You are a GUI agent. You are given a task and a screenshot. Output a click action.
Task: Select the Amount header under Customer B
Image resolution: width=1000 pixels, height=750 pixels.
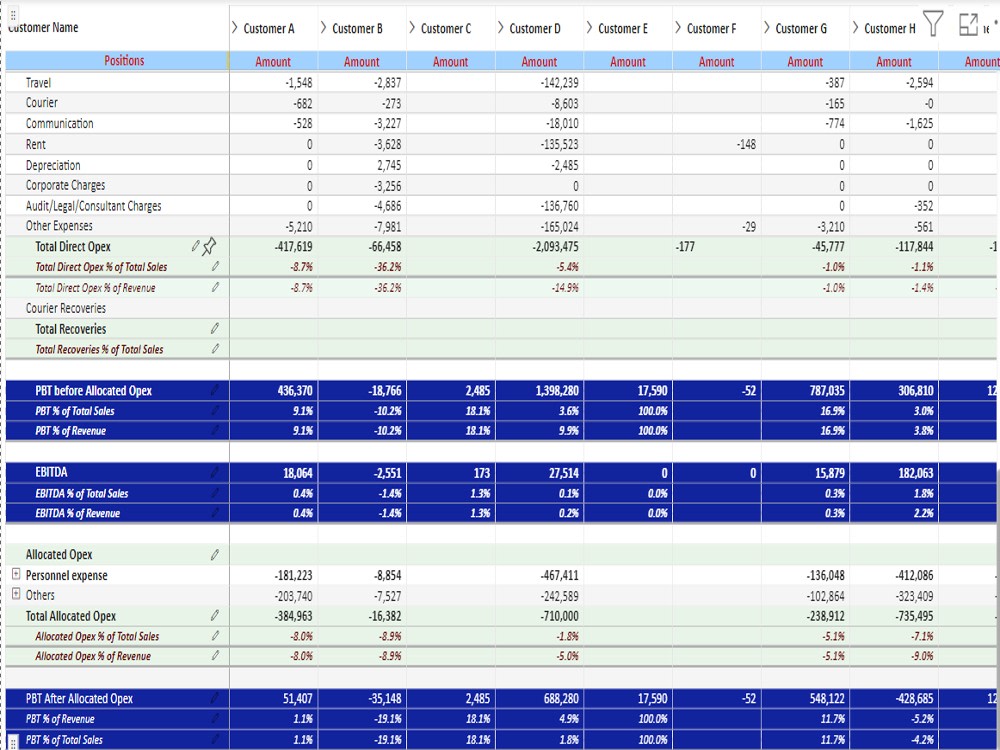pos(361,60)
